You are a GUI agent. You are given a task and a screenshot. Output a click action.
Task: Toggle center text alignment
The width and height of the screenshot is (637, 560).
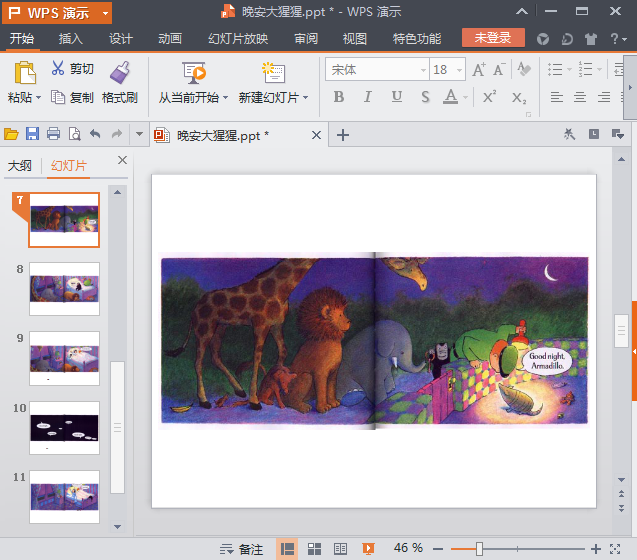pos(580,97)
